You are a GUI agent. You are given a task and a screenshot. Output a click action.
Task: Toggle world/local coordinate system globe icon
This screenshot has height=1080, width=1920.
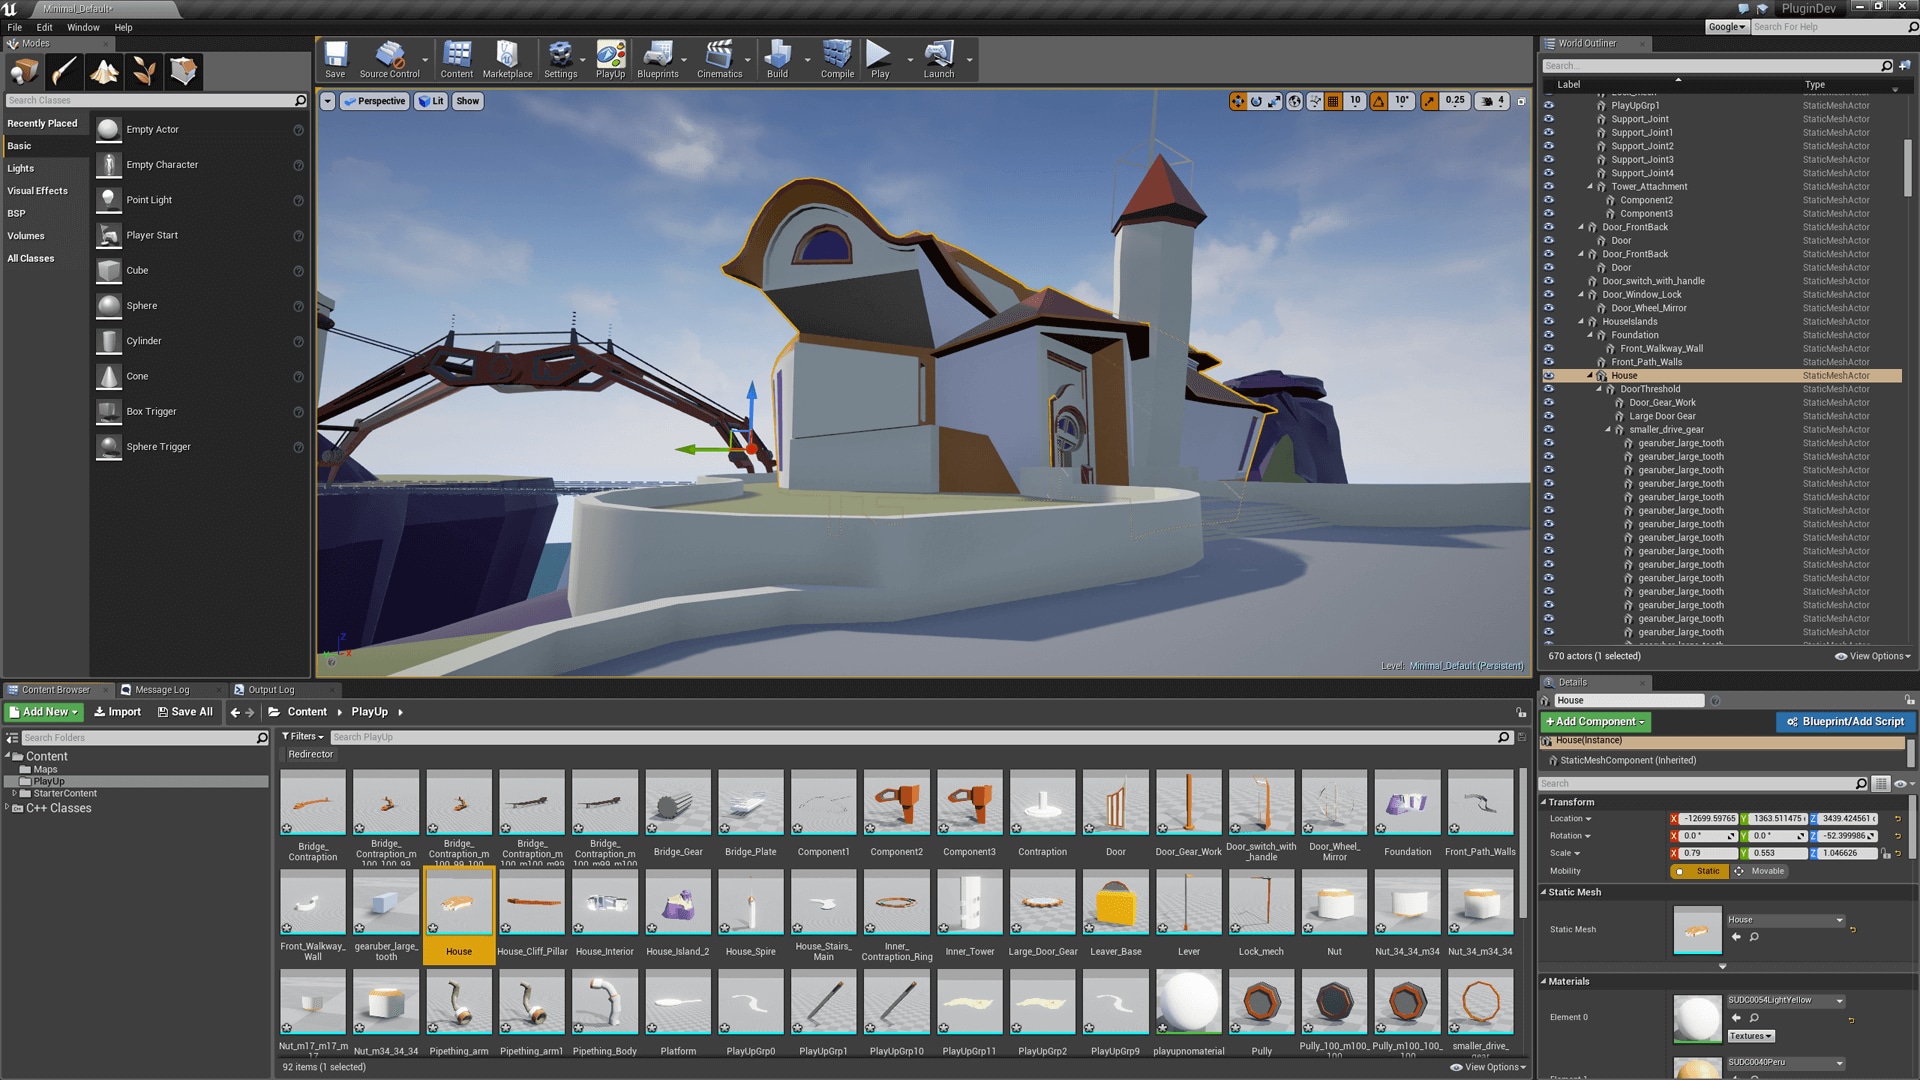1294,101
